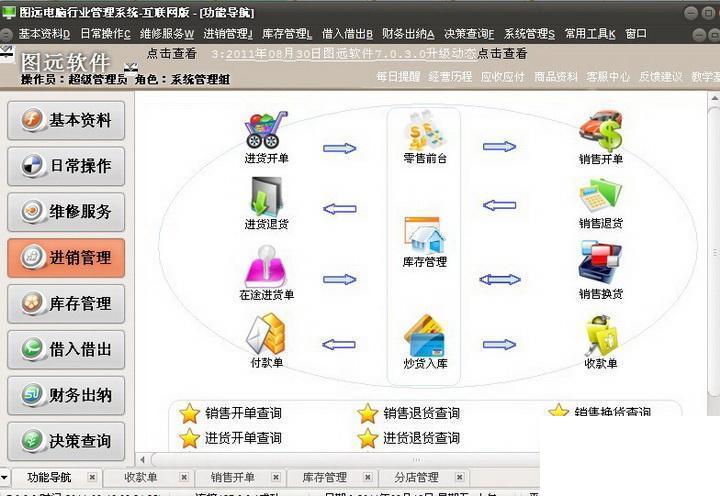
Task: Select 借入借出 in the sidebar
Action: 66,349
